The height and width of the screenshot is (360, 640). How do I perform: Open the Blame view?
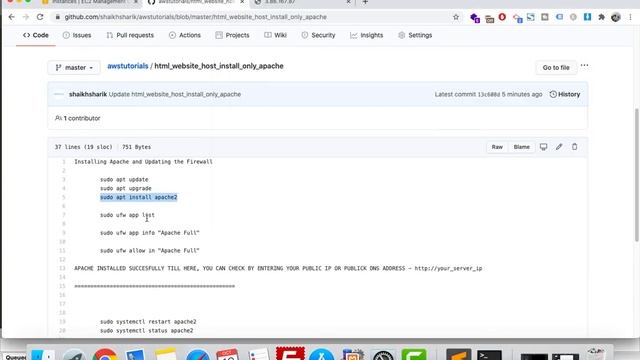pos(522,147)
